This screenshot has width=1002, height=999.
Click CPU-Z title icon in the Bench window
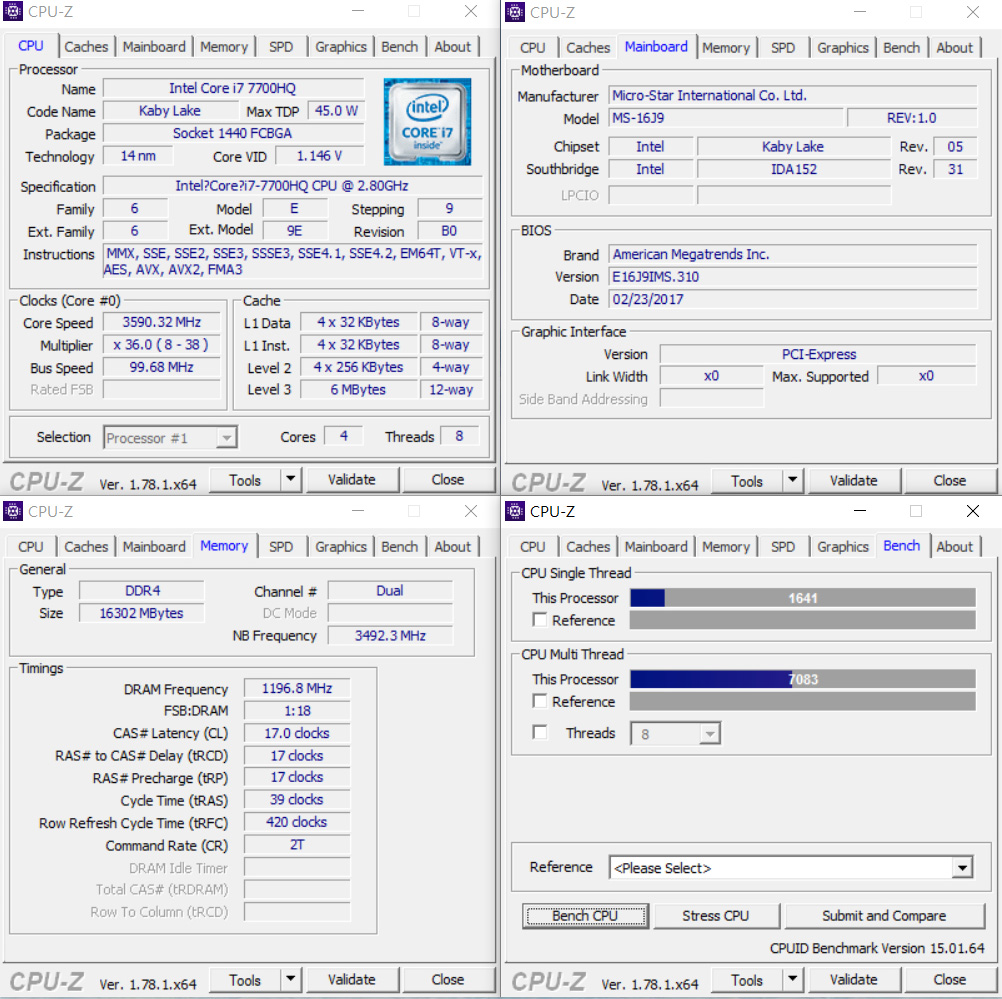click(516, 511)
